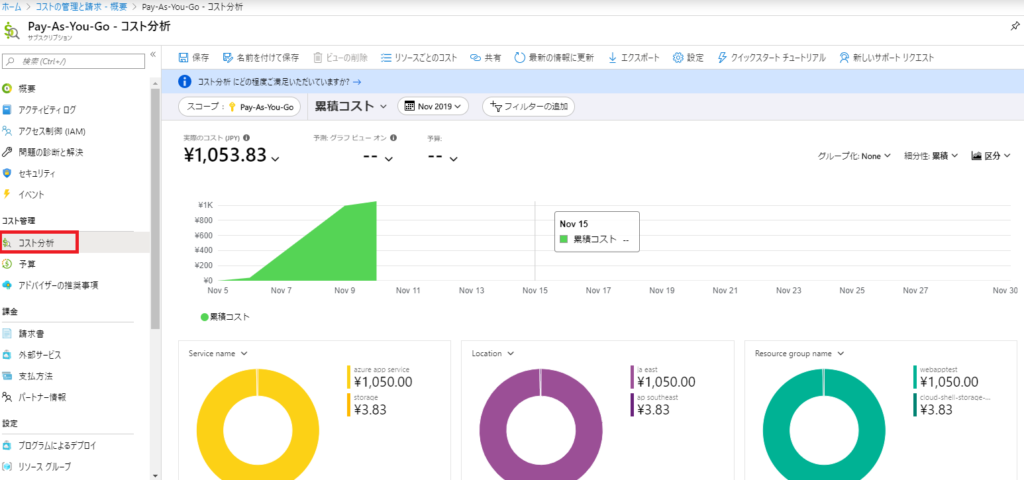
Task: Click the sidebar search (検索) input field
Action: tap(73, 61)
